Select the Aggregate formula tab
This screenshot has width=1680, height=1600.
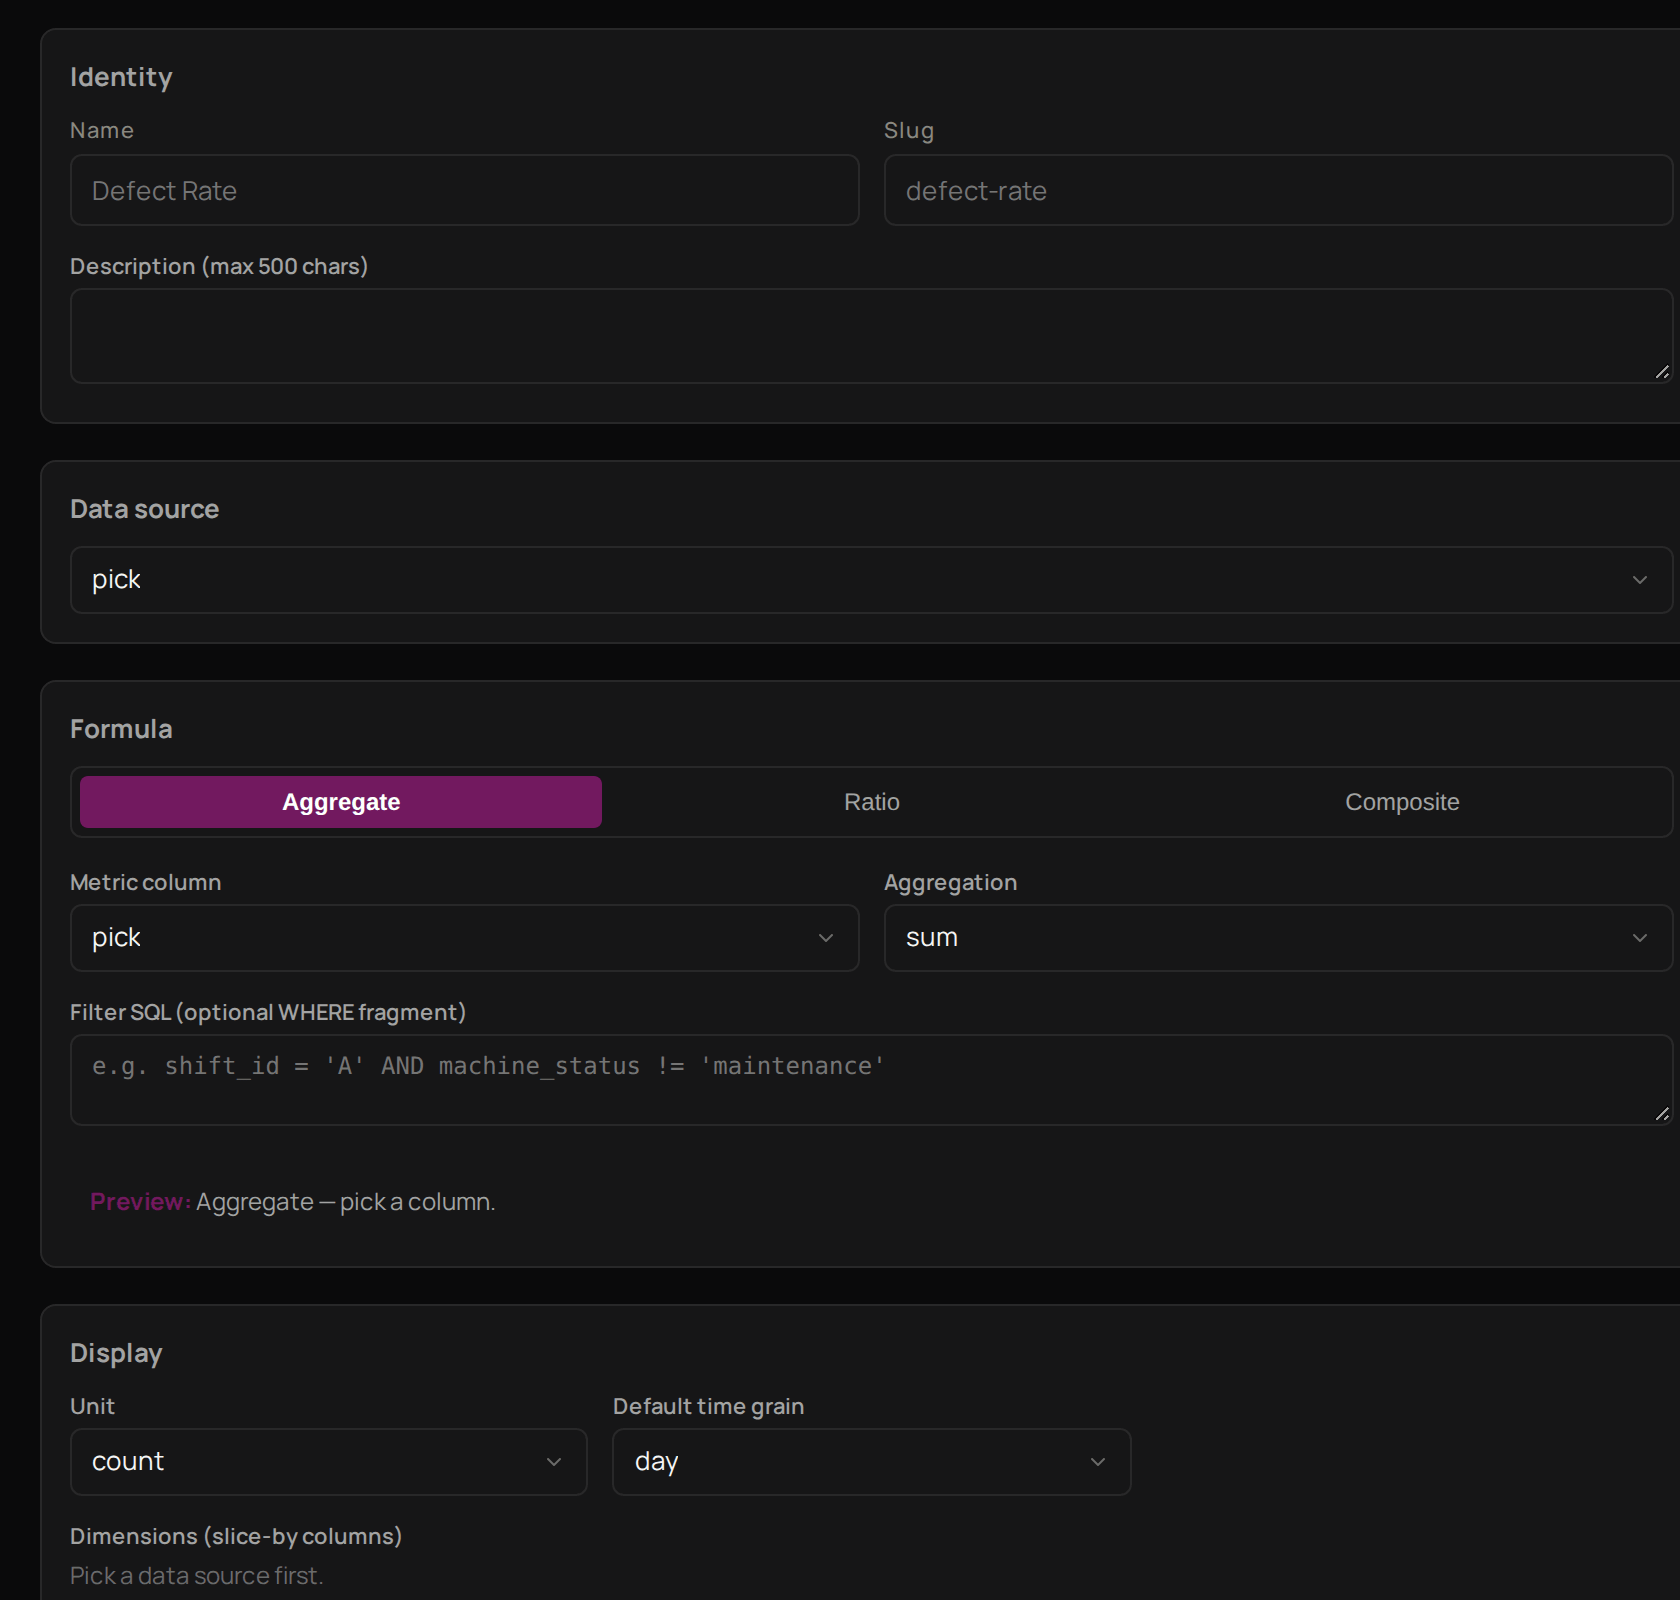341,802
